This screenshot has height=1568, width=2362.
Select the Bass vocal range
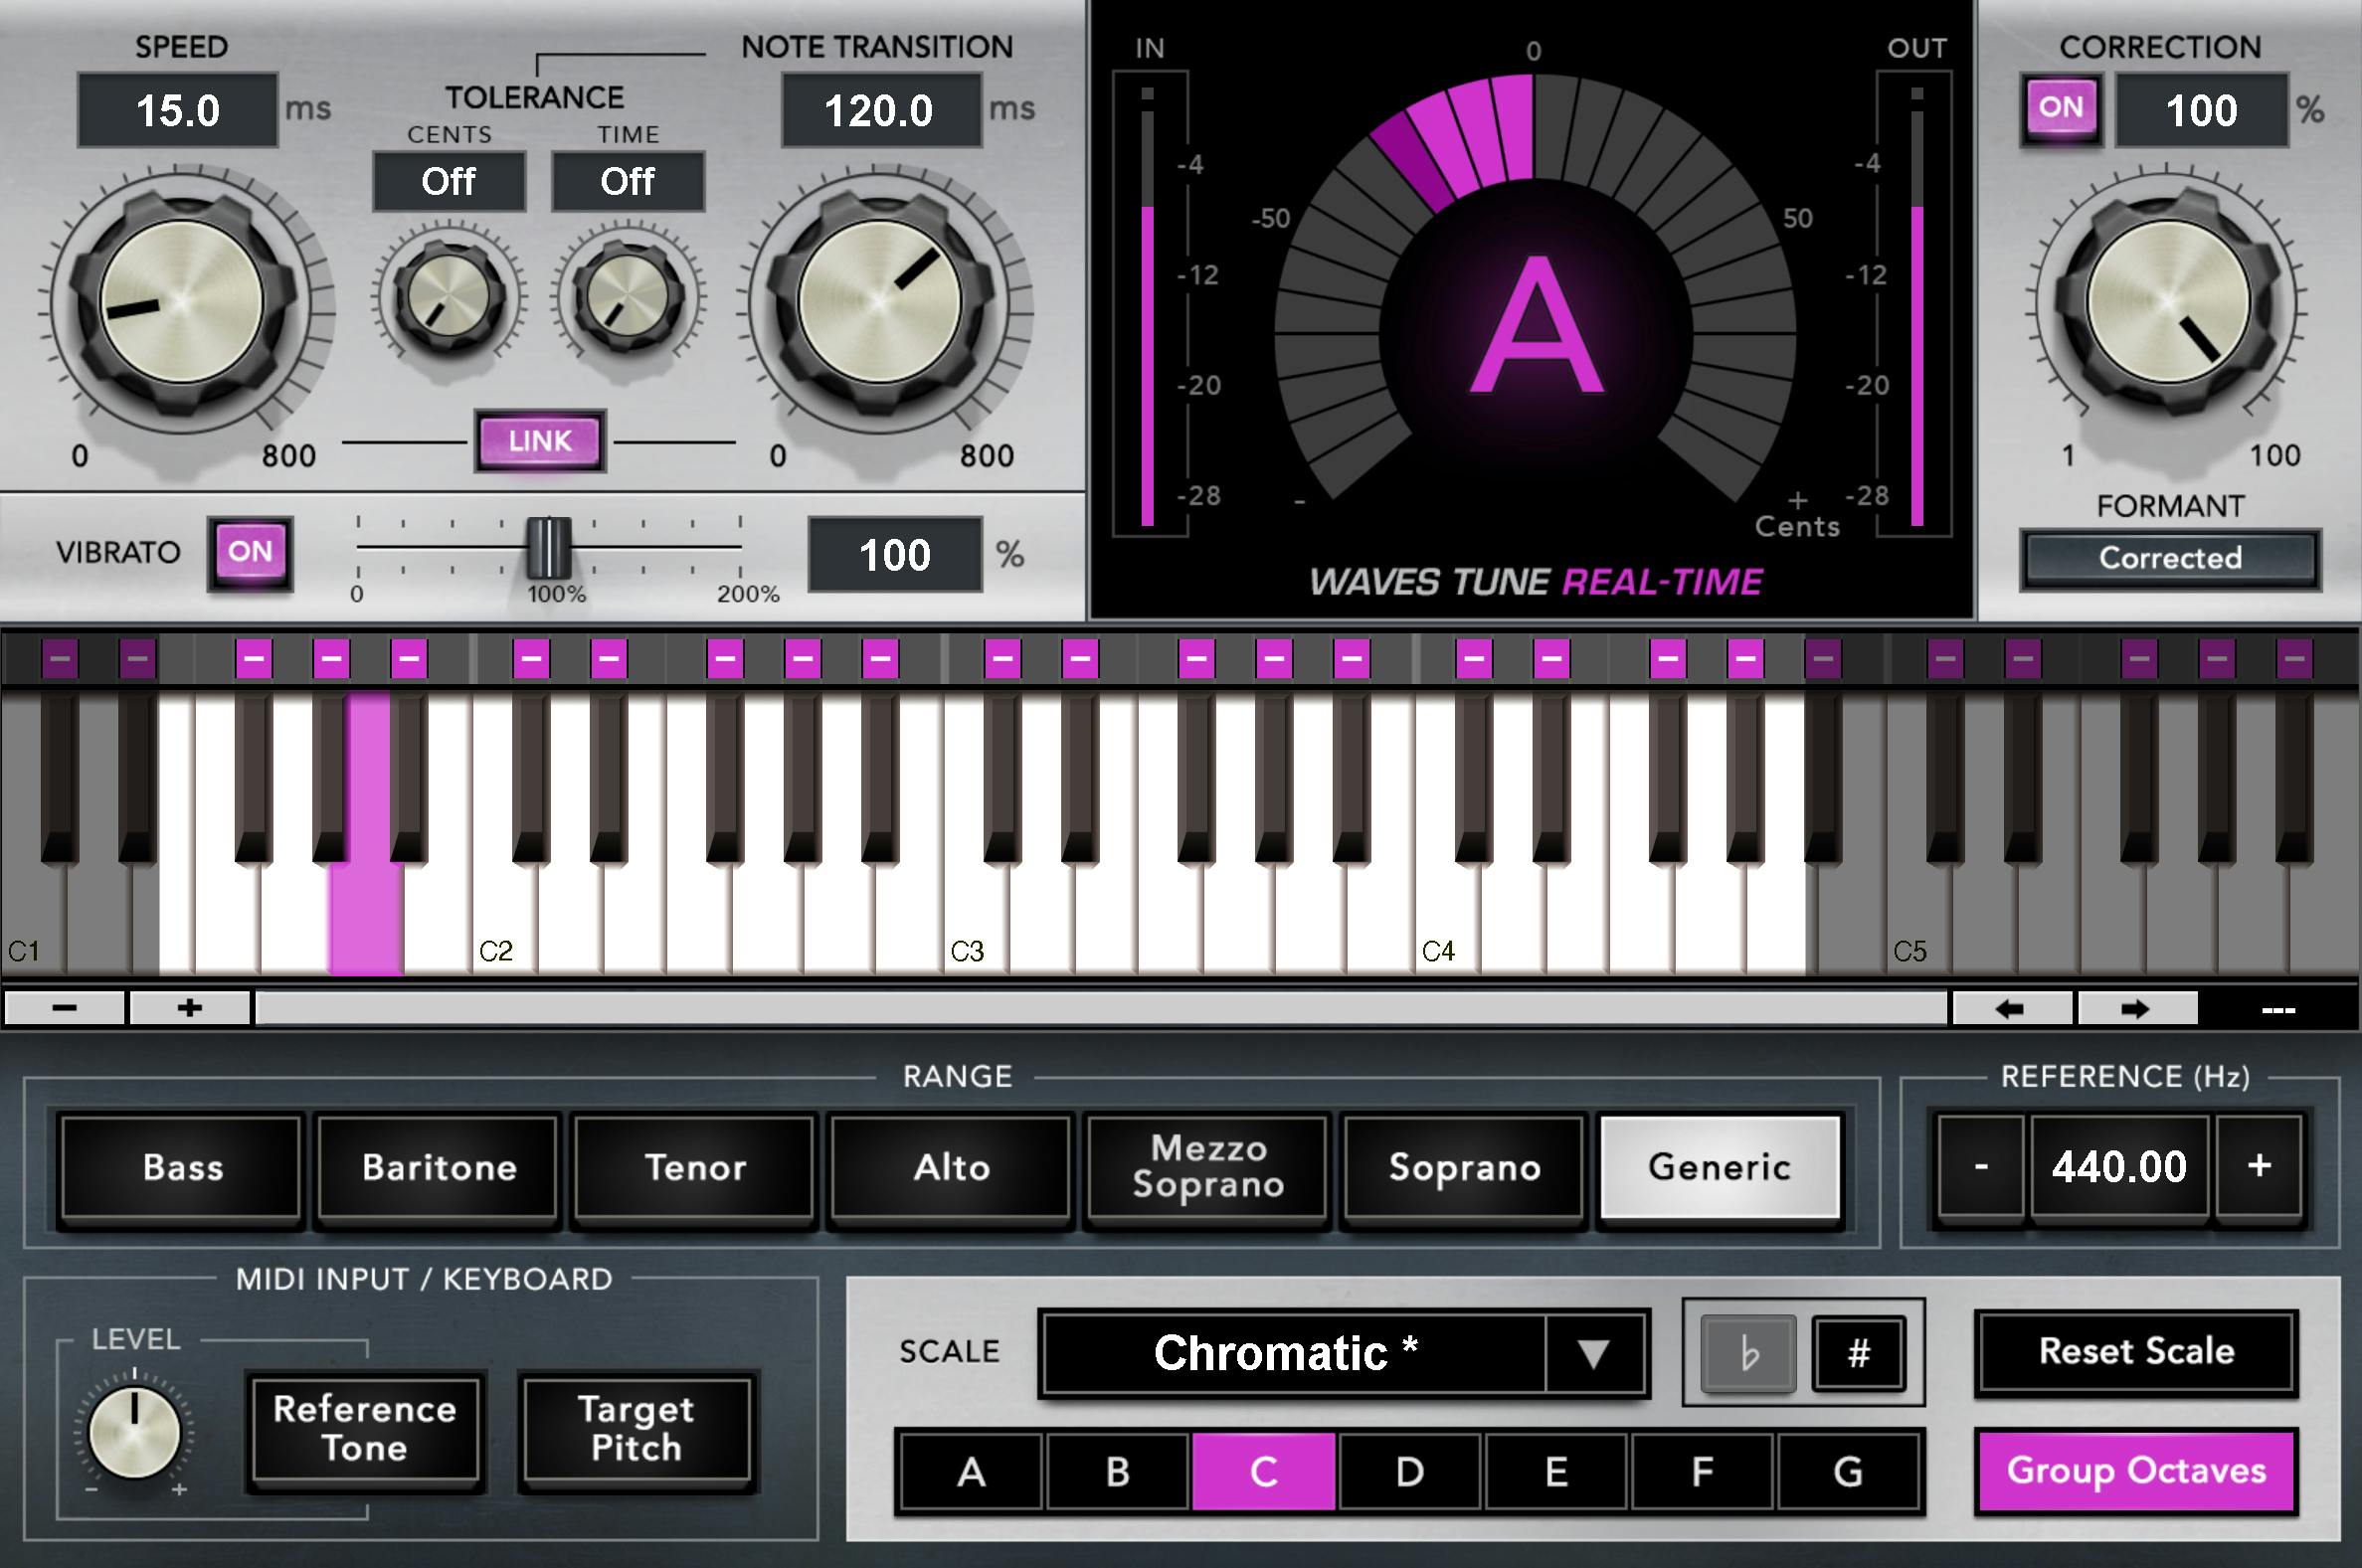(x=180, y=1167)
